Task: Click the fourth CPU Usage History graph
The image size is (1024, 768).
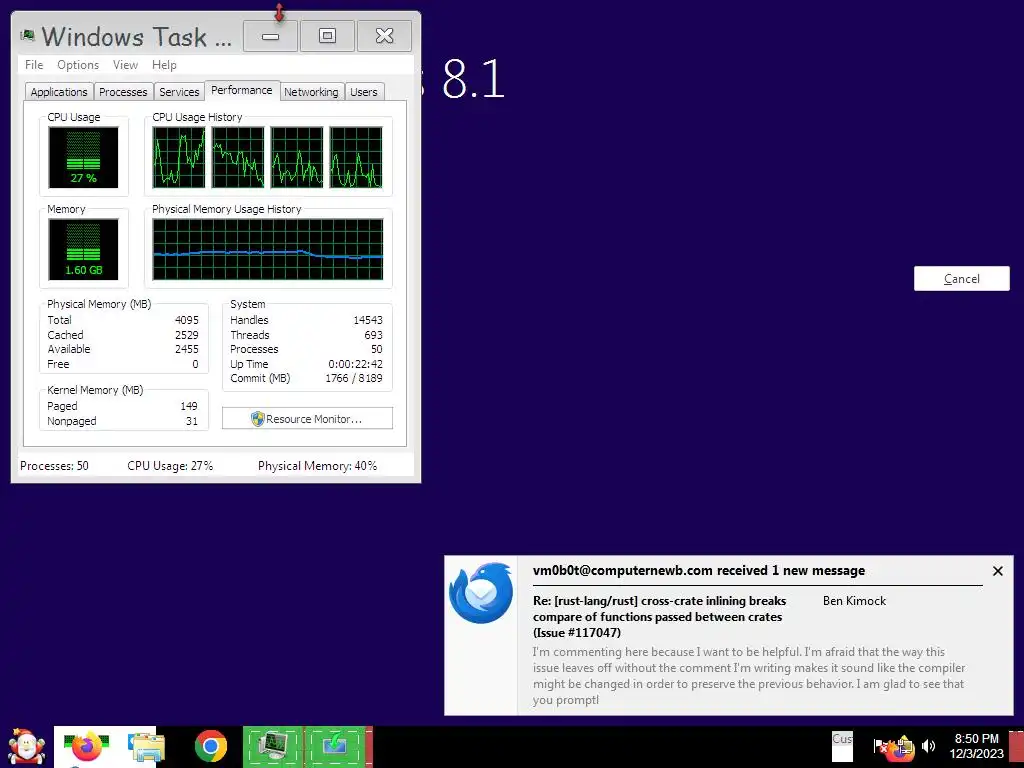Action: click(x=355, y=157)
